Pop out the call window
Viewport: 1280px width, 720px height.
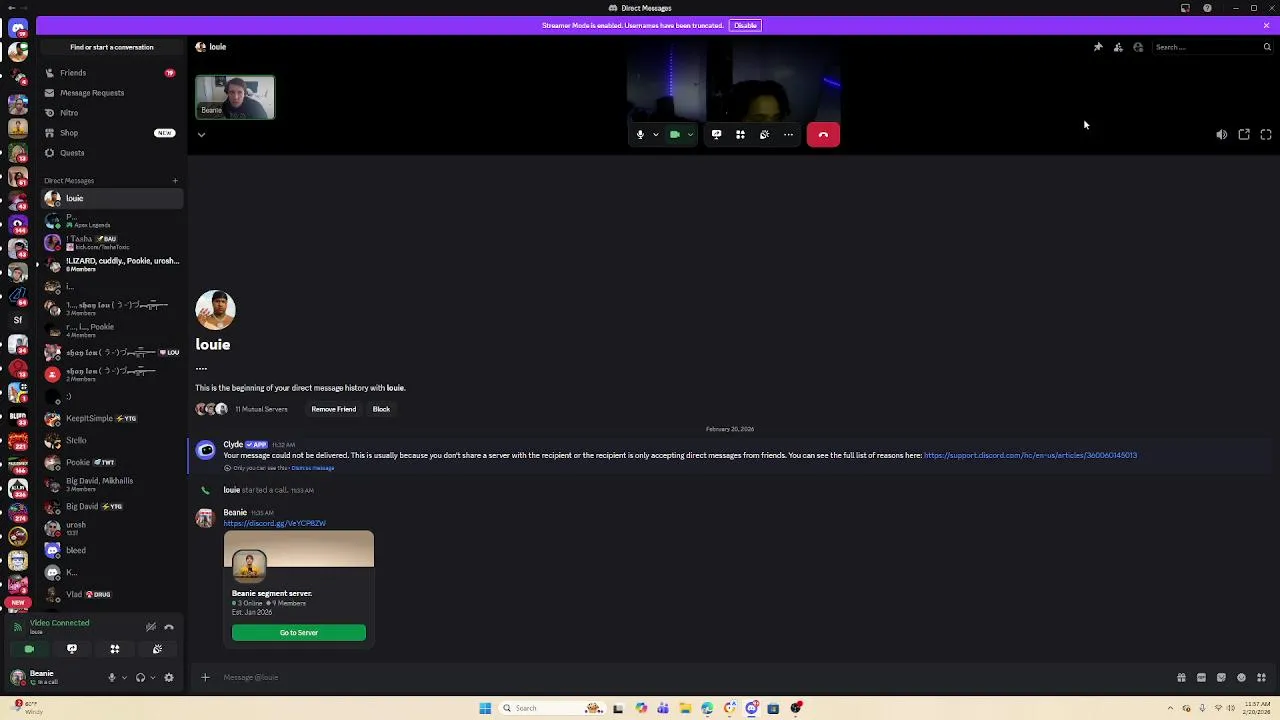(x=1244, y=134)
